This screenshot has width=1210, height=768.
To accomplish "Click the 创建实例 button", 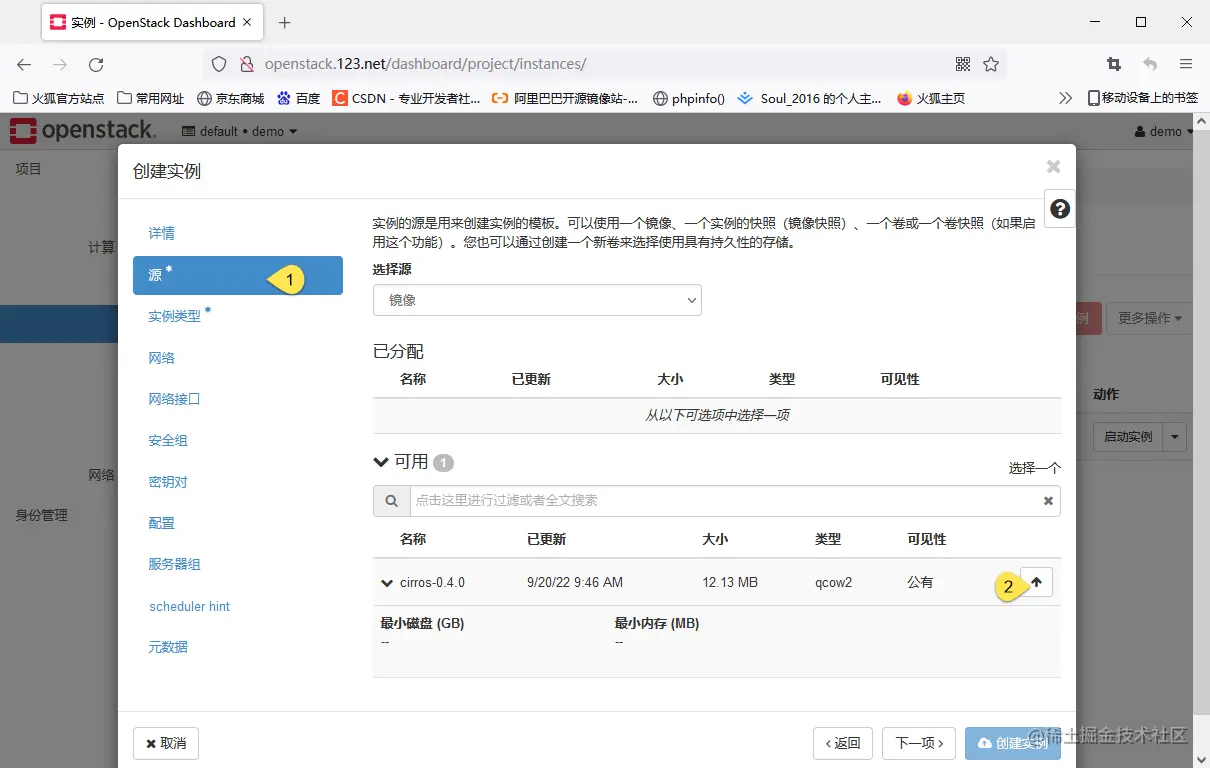I will point(1013,743).
